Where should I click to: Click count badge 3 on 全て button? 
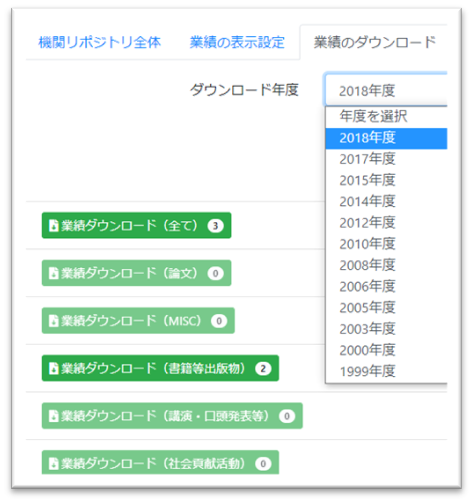tap(215, 226)
